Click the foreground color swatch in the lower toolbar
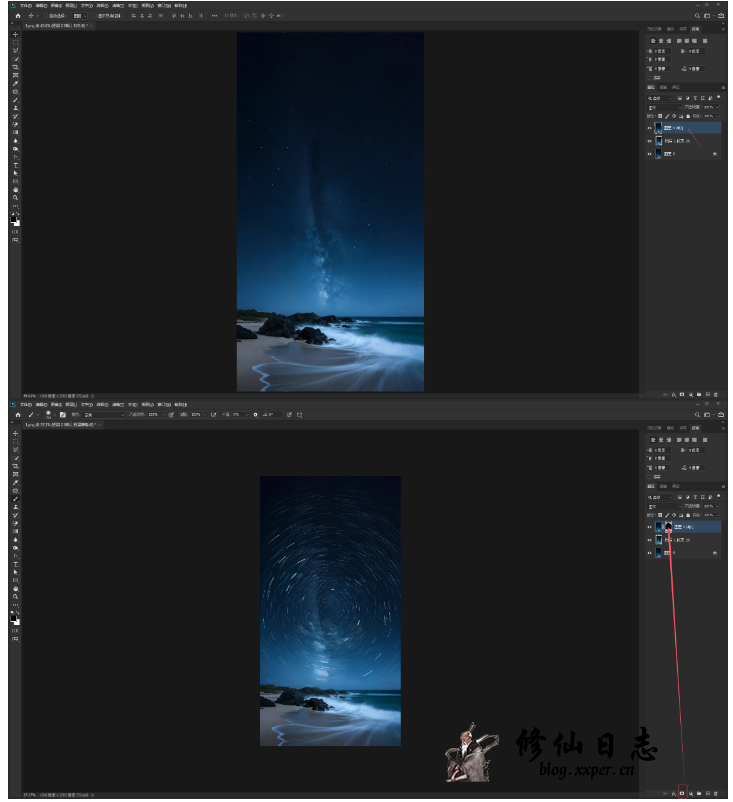 [x=14, y=619]
